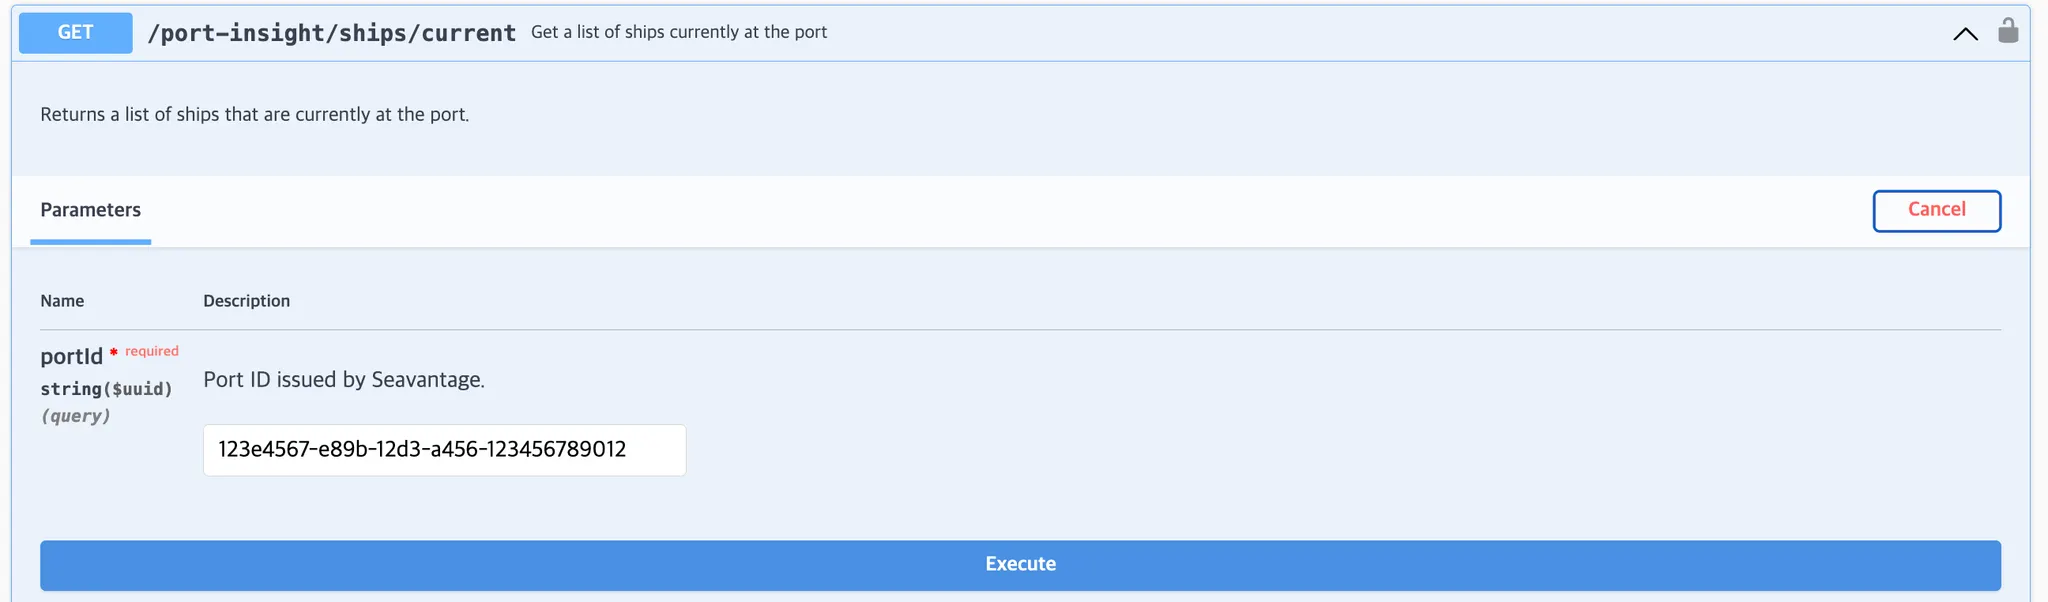This screenshot has height=602, width=2048.
Task: Click the string($uuid) type label
Action: pos(106,389)
